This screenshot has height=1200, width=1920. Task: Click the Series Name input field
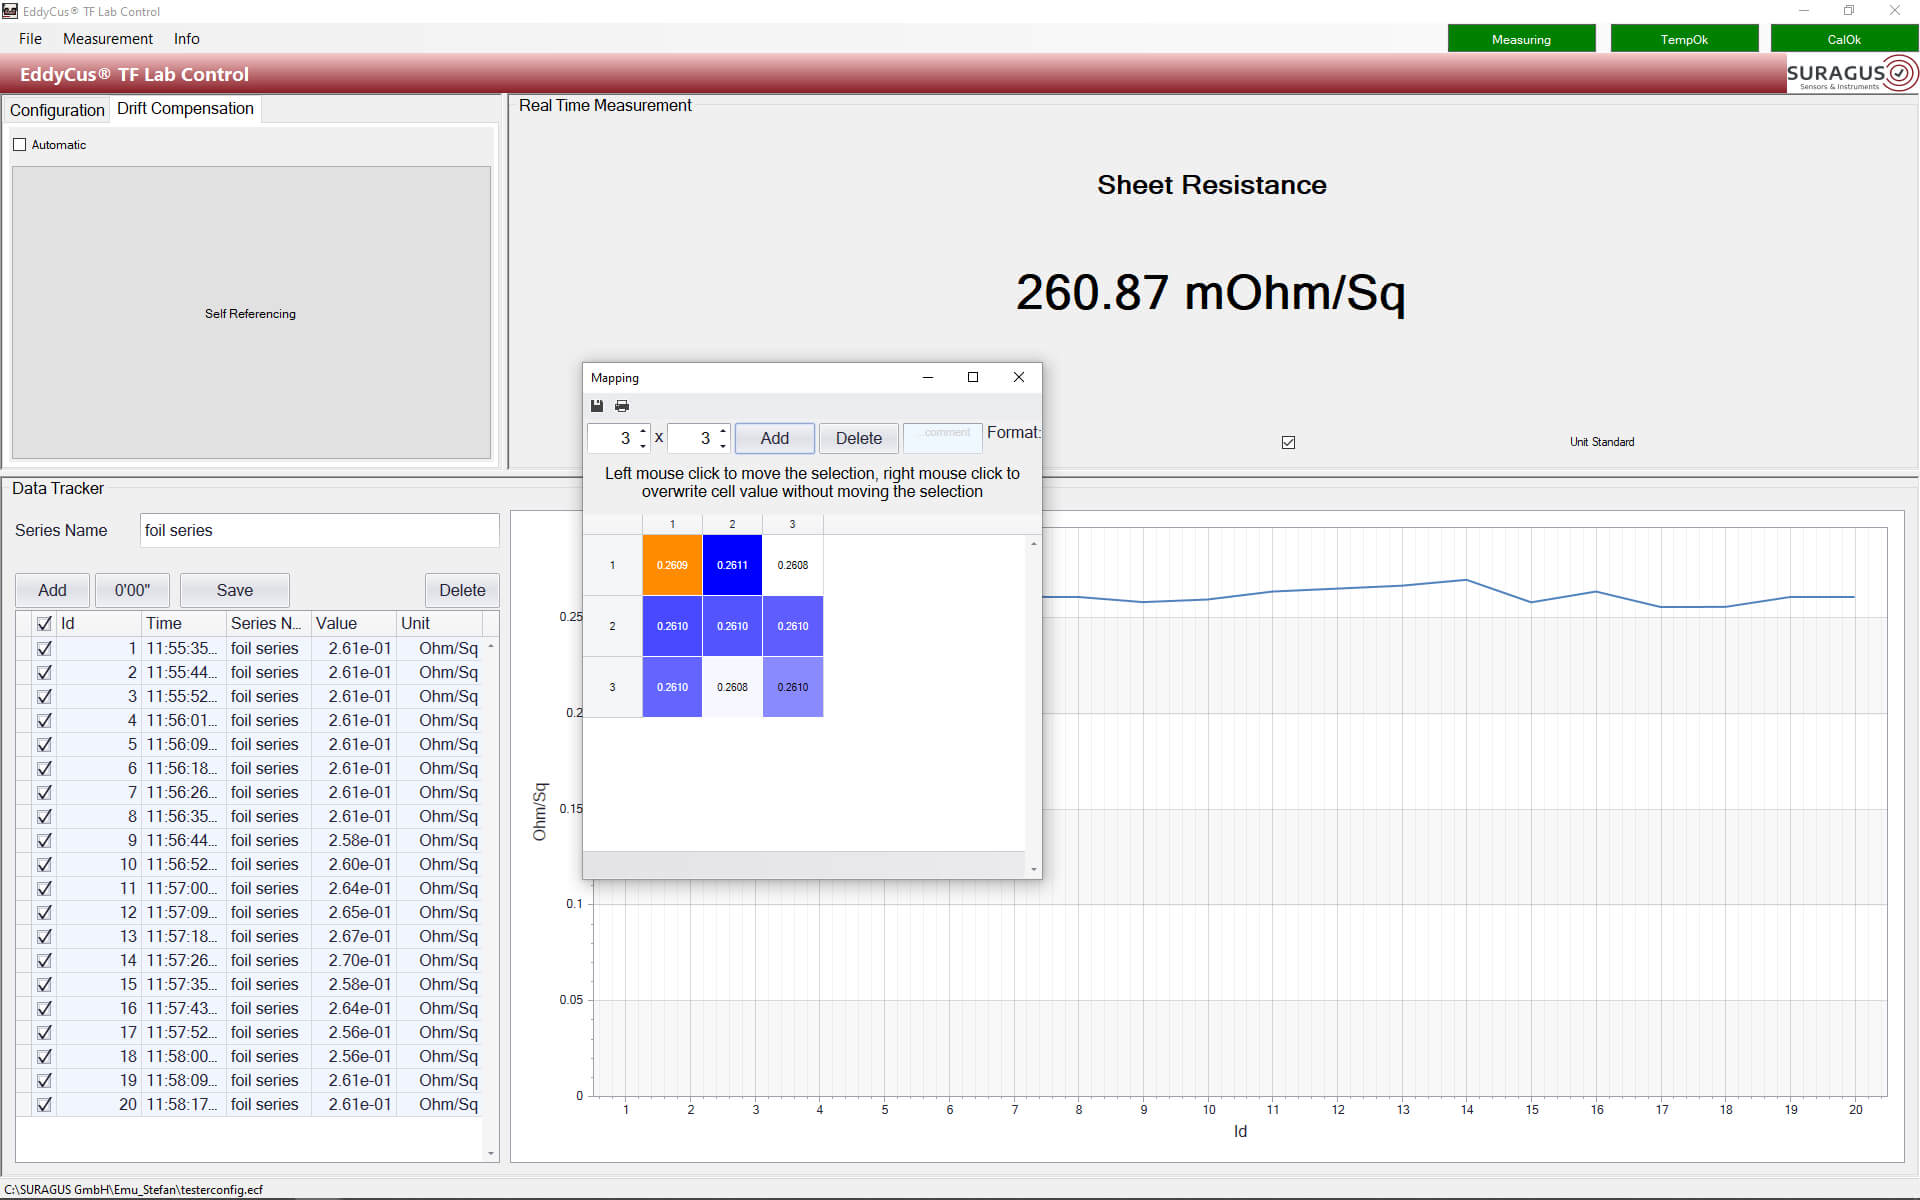tap(319, 530)
